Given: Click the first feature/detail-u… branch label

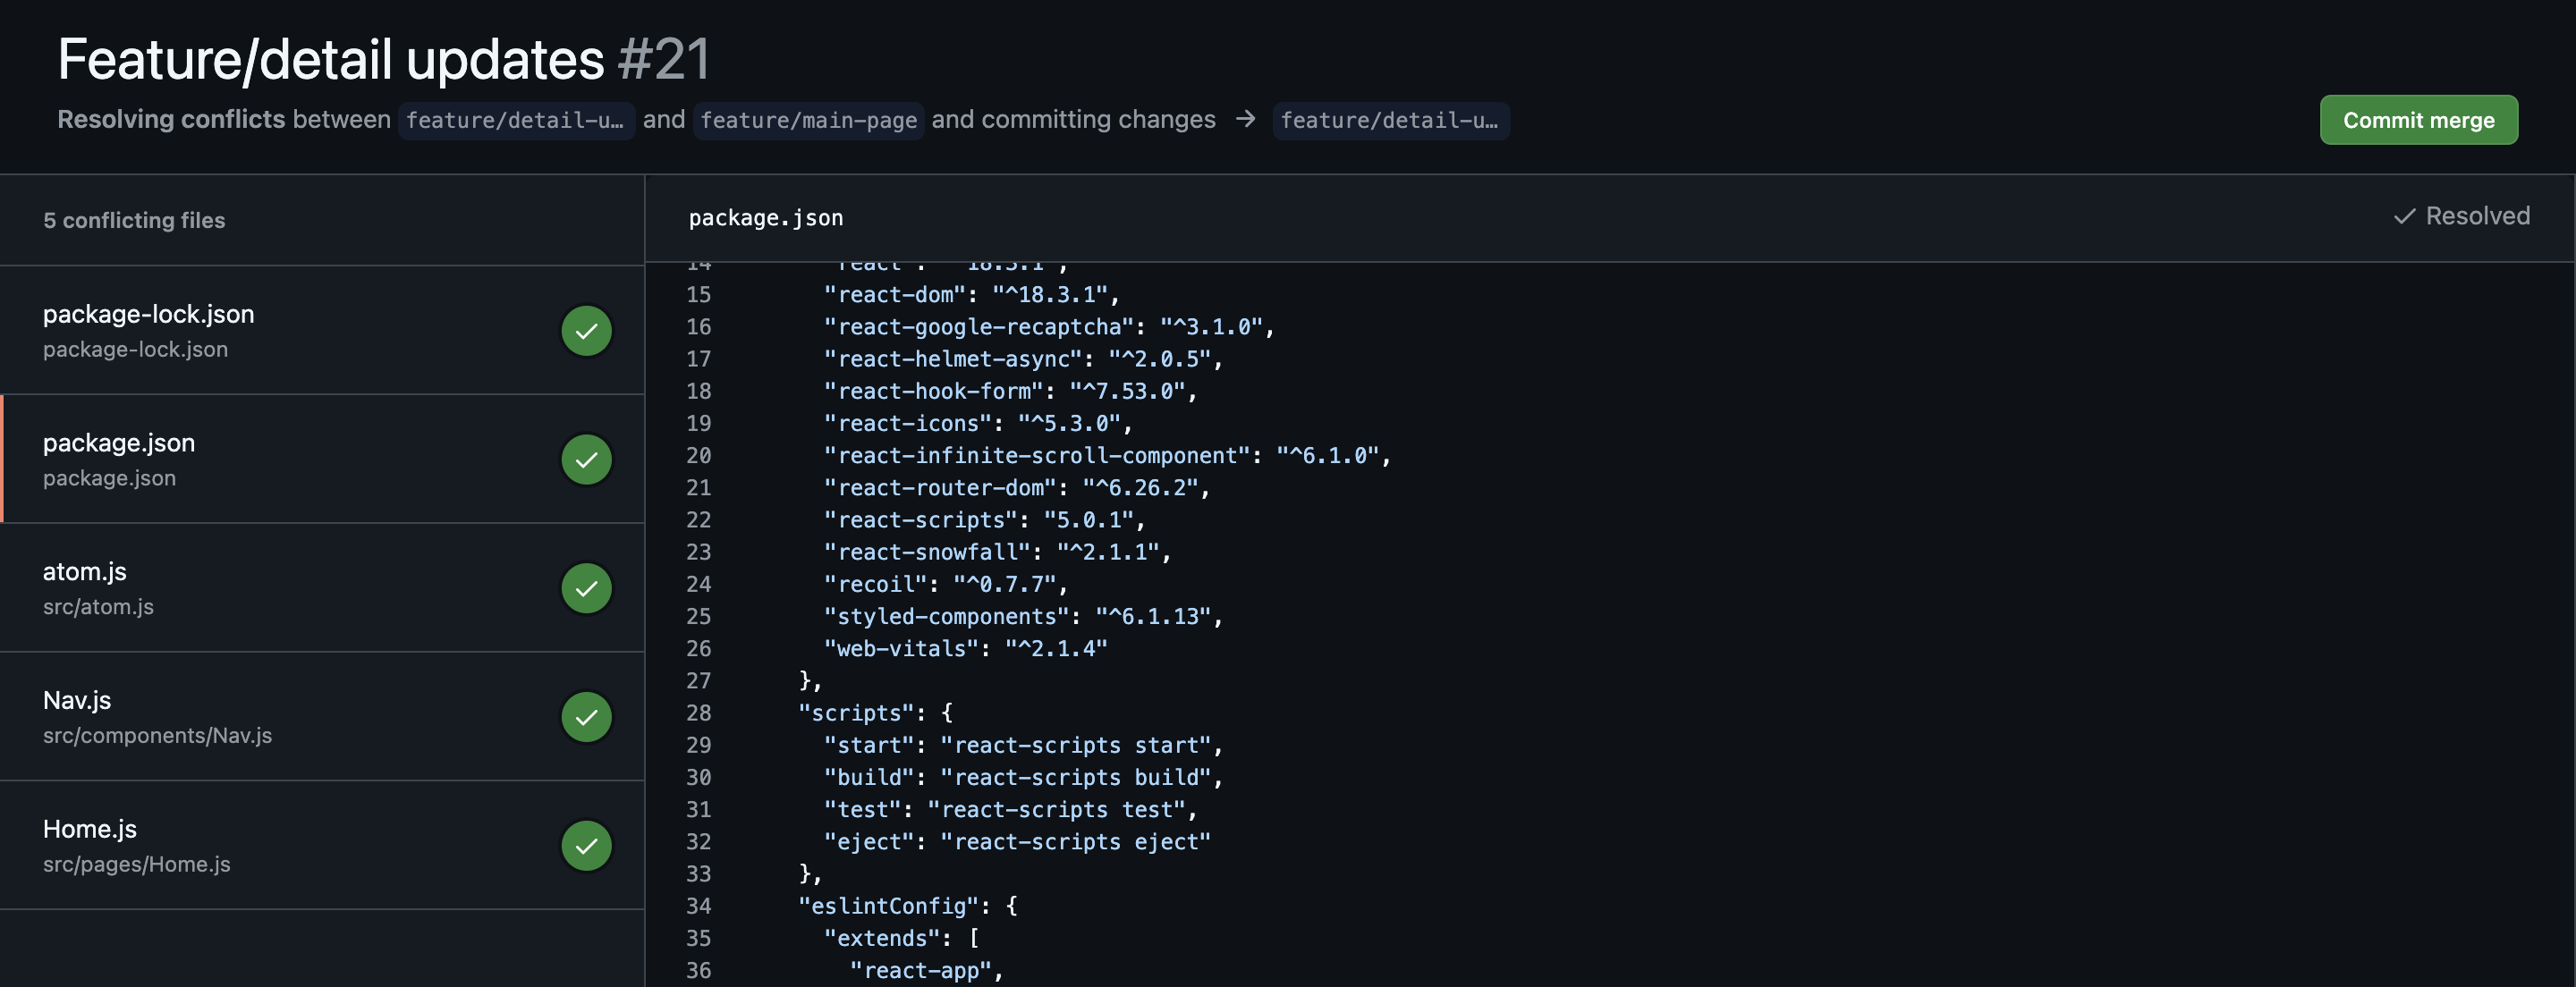Looking at the screenshot, I should coord(515,120).
